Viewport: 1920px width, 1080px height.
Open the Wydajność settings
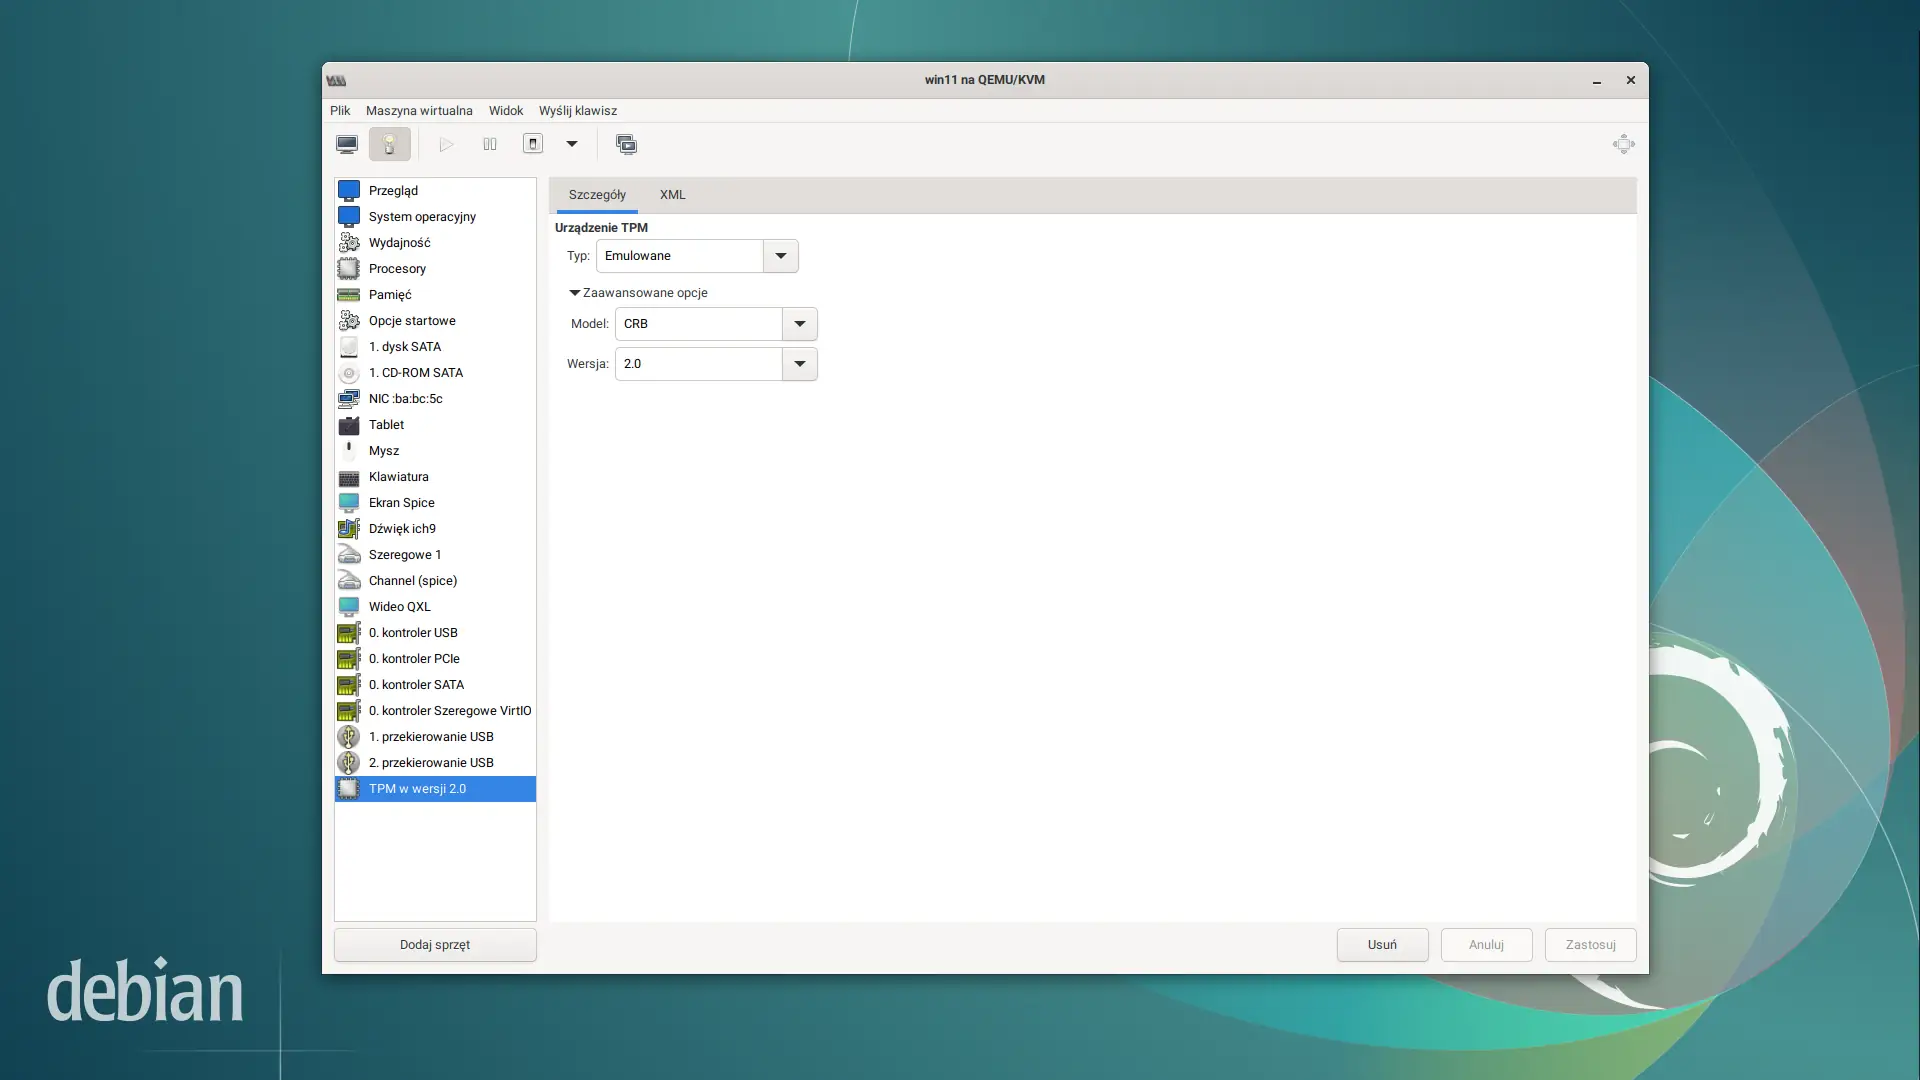point(435,242)
